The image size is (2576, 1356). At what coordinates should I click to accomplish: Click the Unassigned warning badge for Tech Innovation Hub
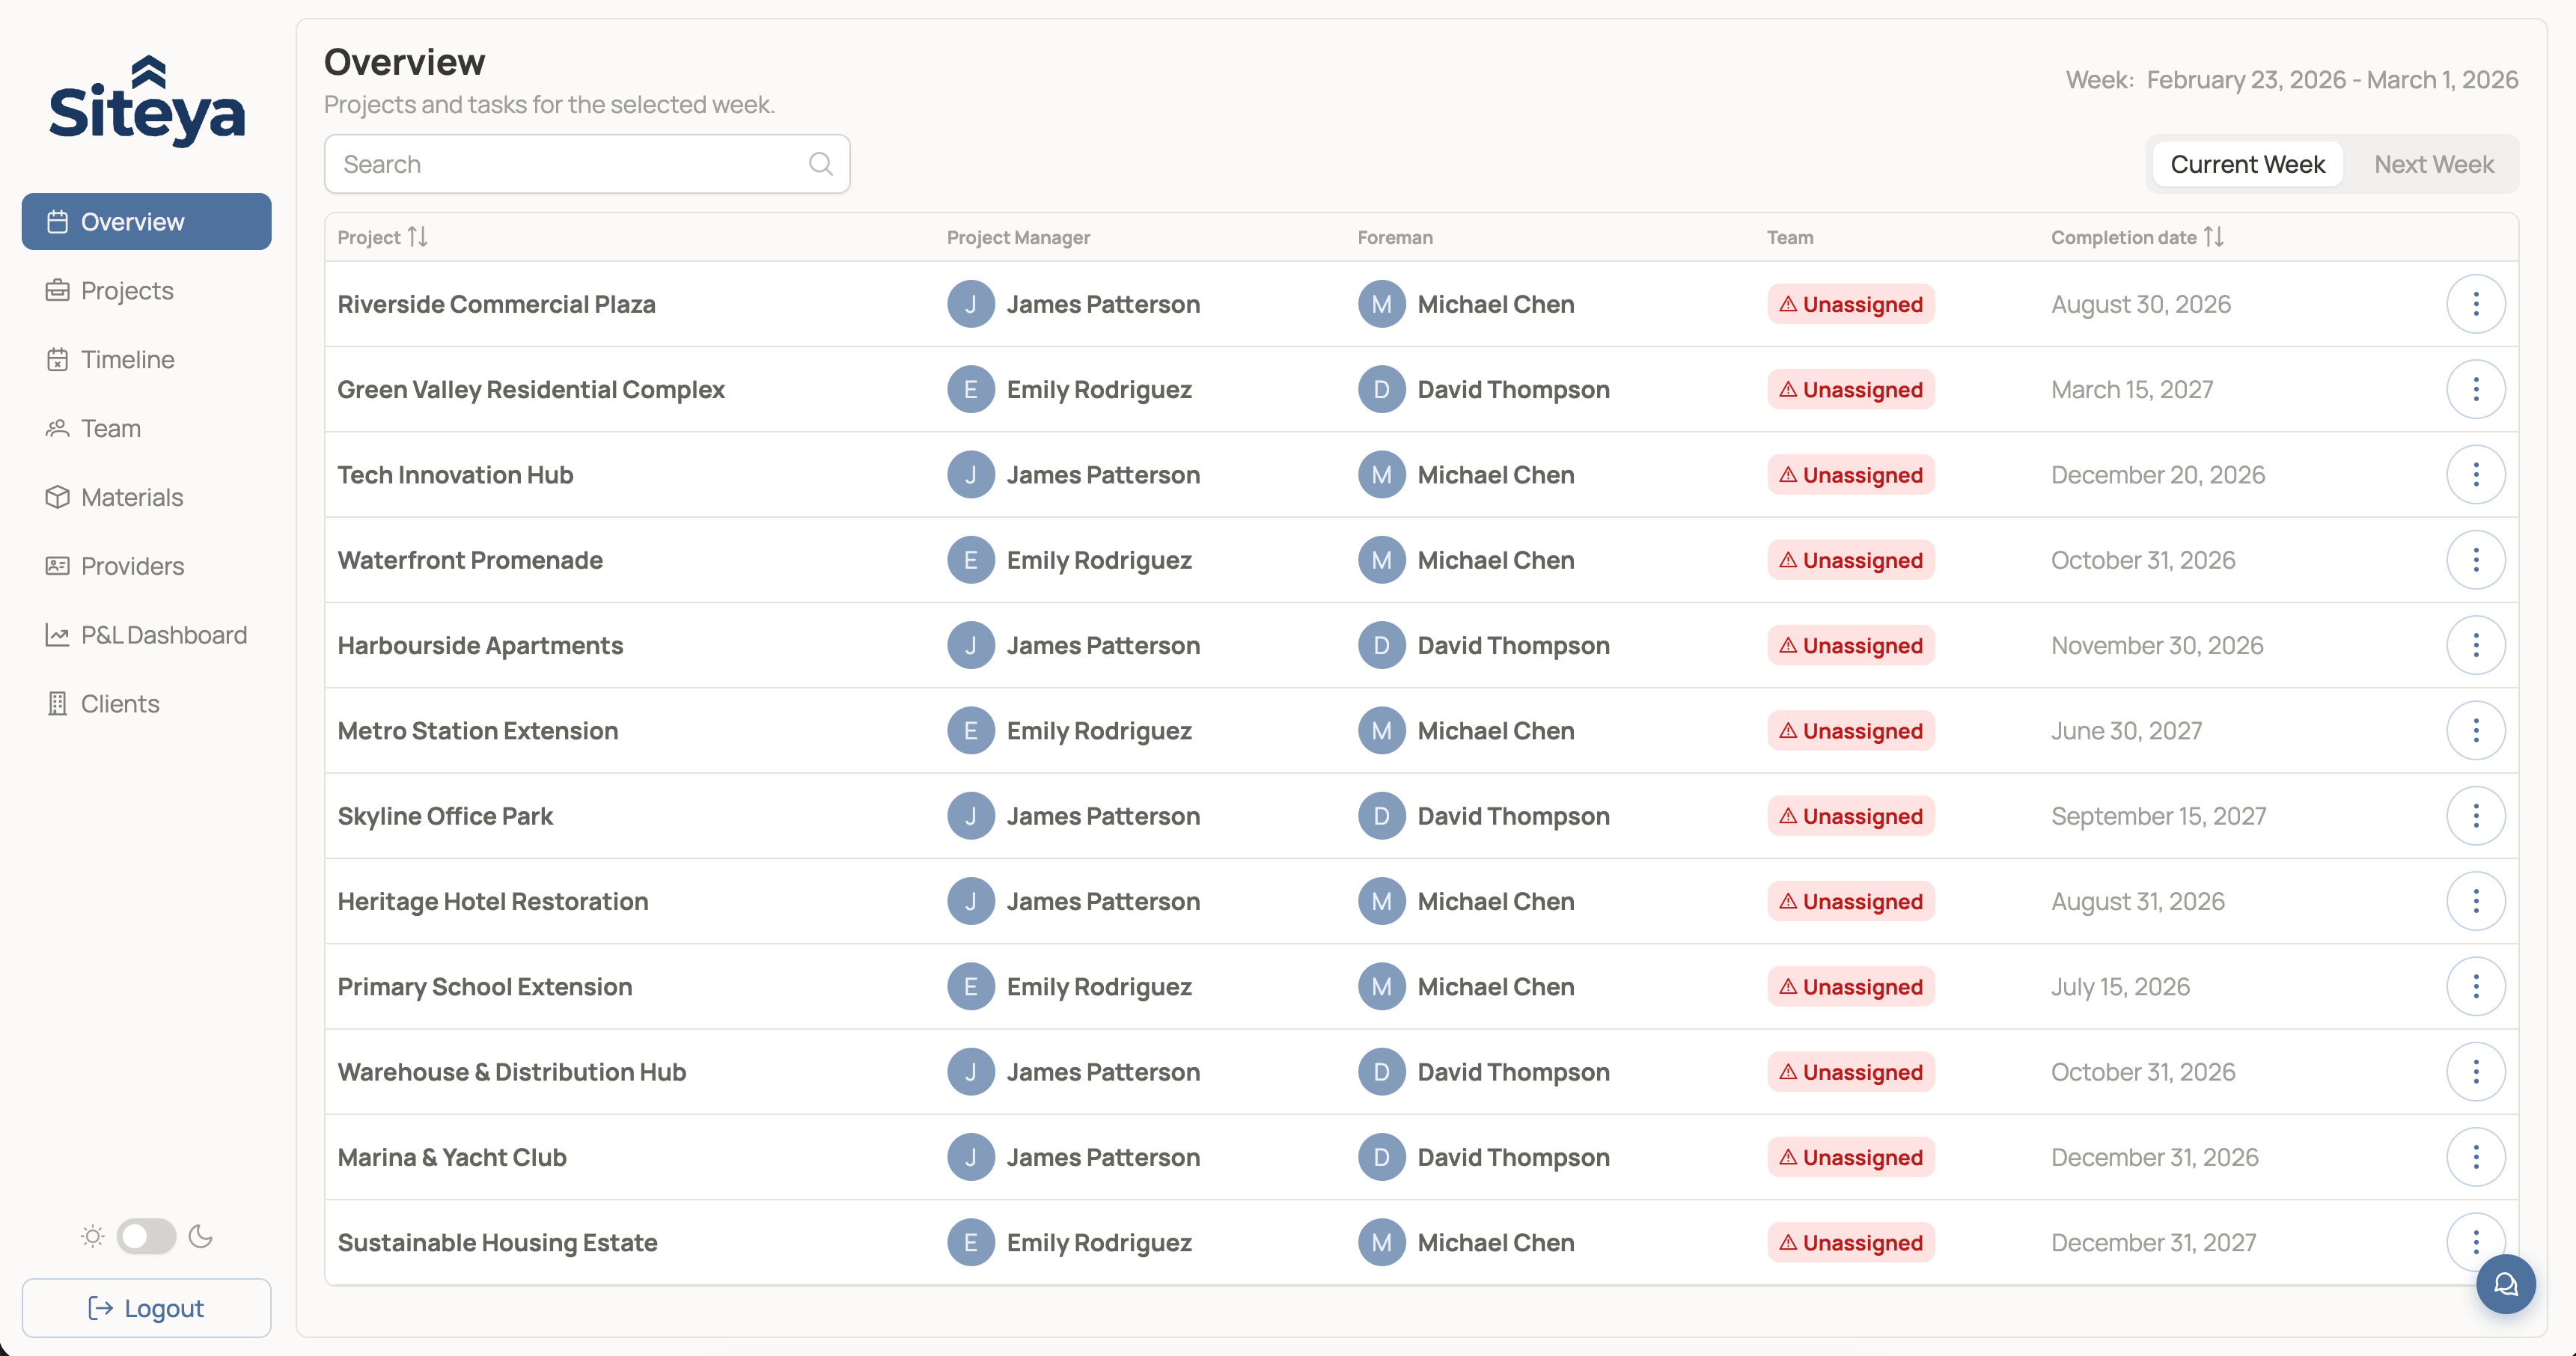(x=1850, y=475)
